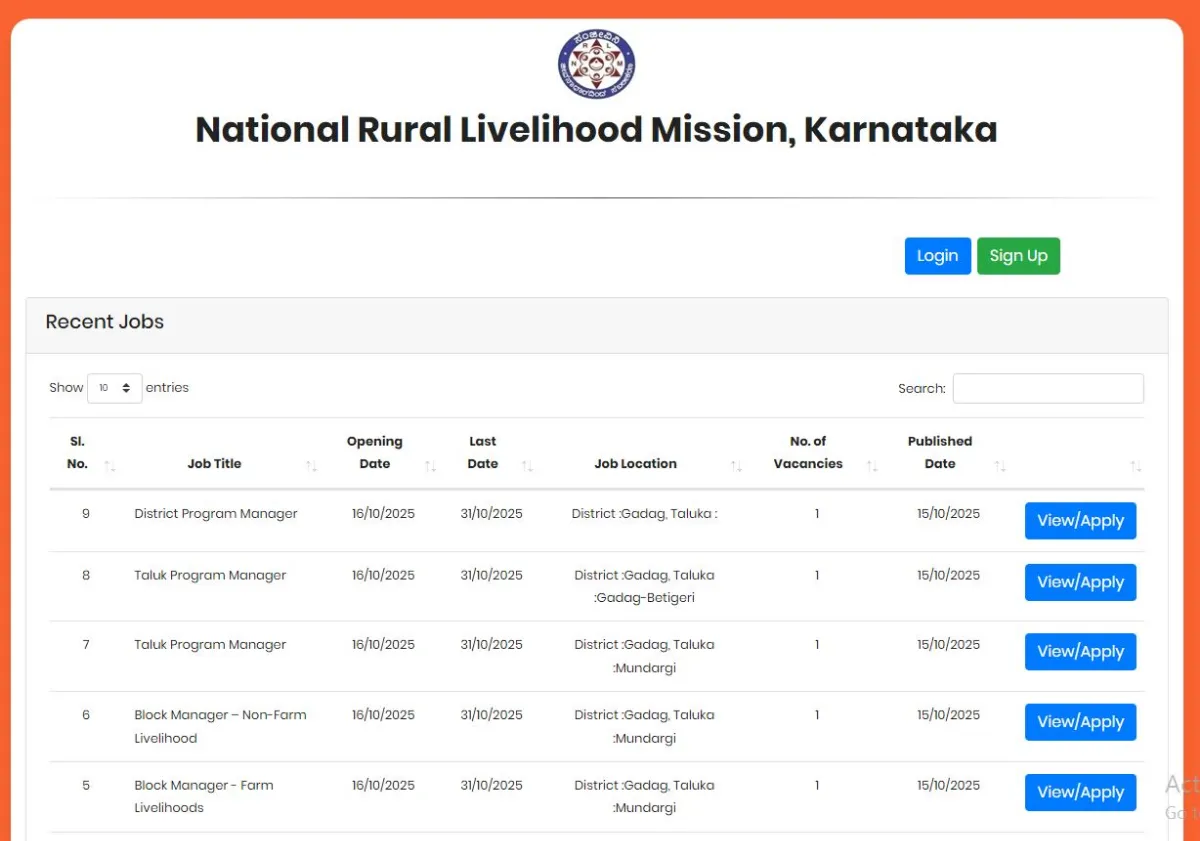This screenshot has height=841, width=1200.
Task: Click the NRLM Karnataka logo emblem
Action: pyautogui.click(x=596, y=65)
